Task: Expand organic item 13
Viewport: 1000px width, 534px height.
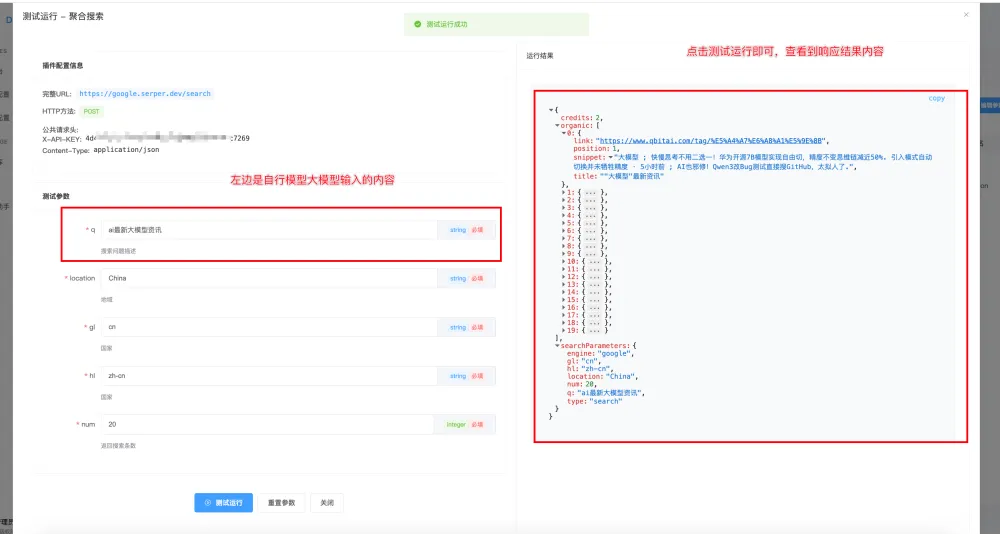Action: [x=564, y=285]
